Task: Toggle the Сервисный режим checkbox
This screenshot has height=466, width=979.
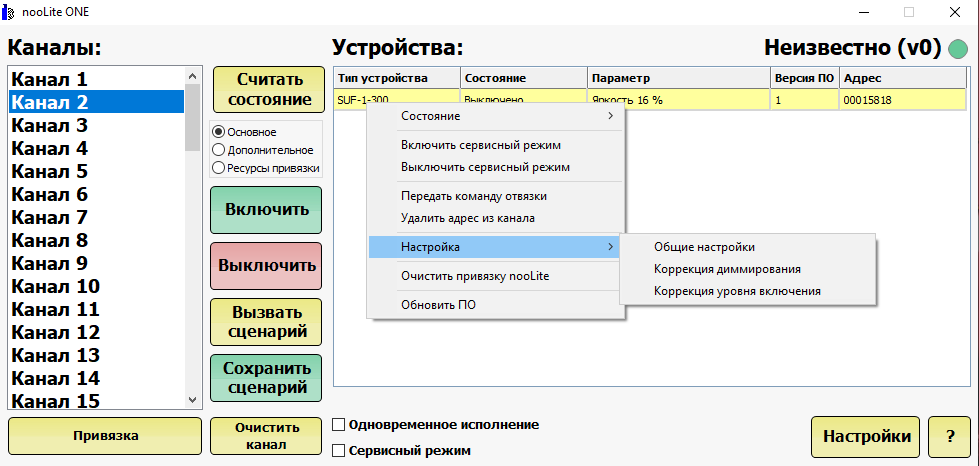Action: coord(338,450)
